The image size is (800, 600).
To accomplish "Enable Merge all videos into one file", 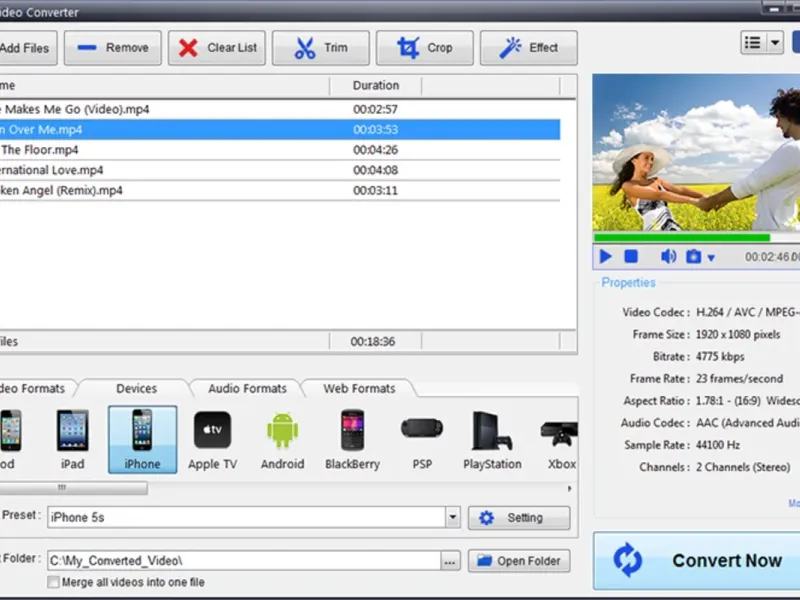I will 54,582.
